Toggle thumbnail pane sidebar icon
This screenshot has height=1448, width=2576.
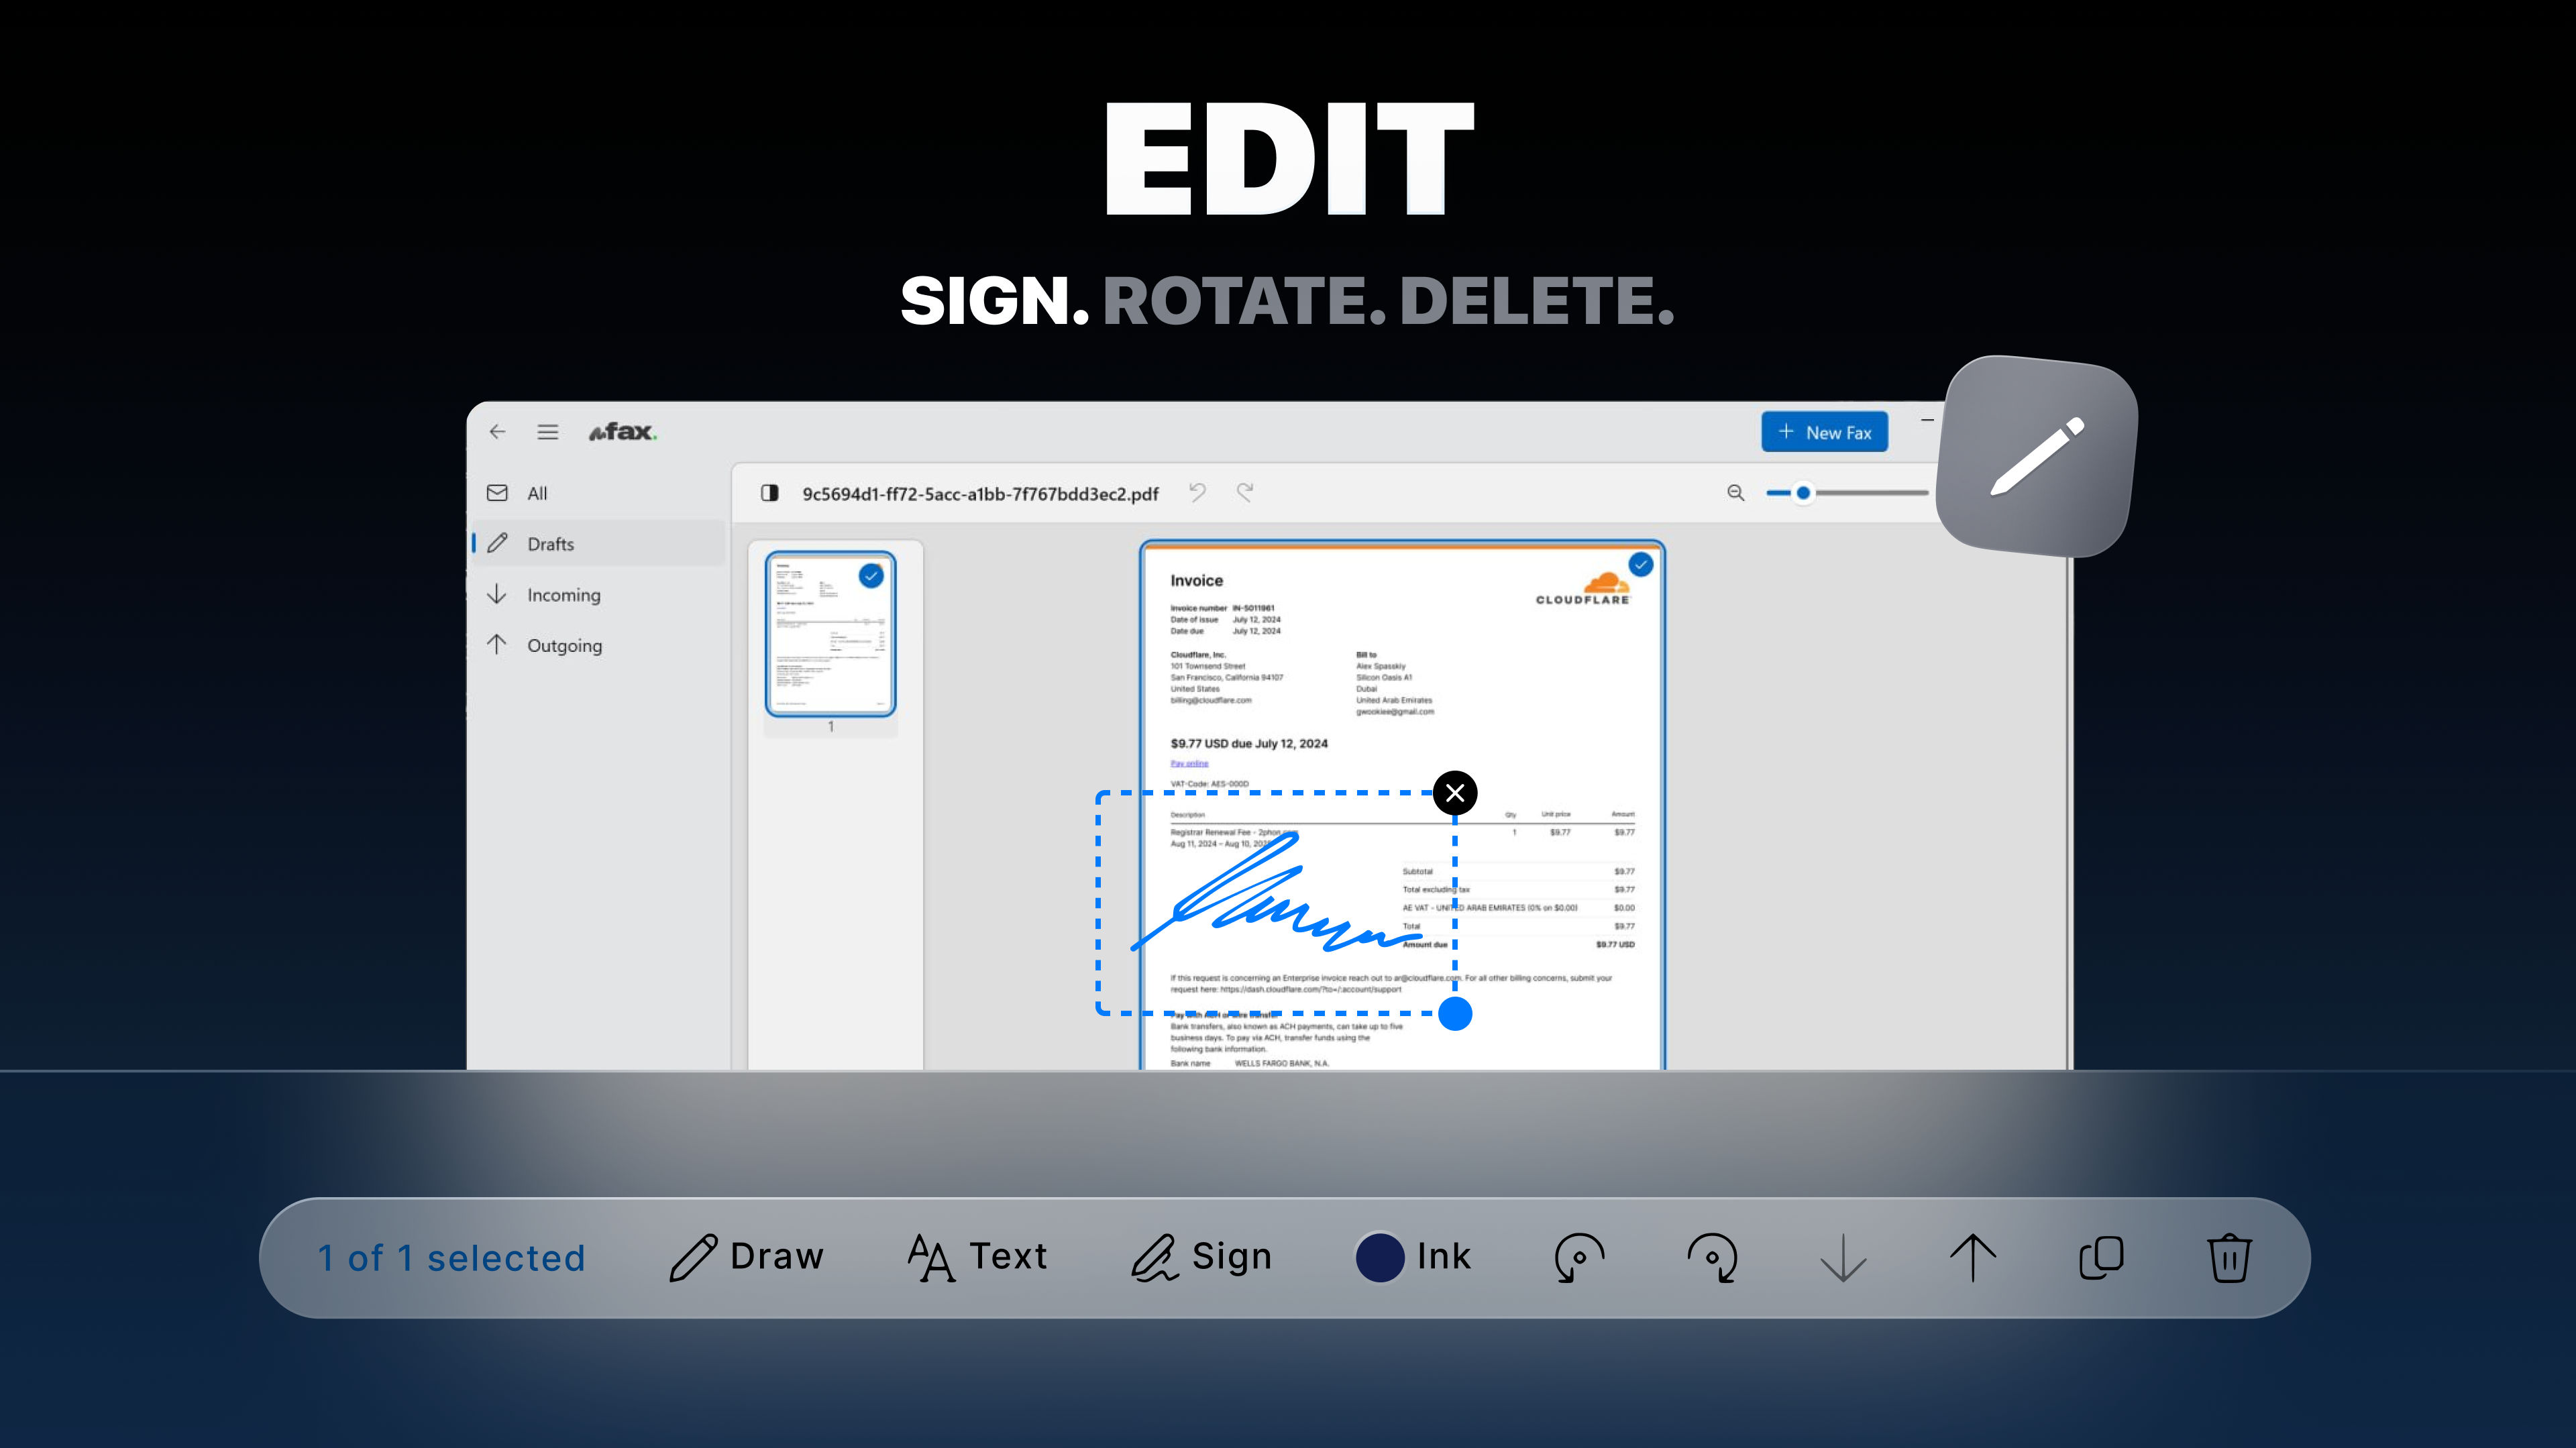[769, 493]
